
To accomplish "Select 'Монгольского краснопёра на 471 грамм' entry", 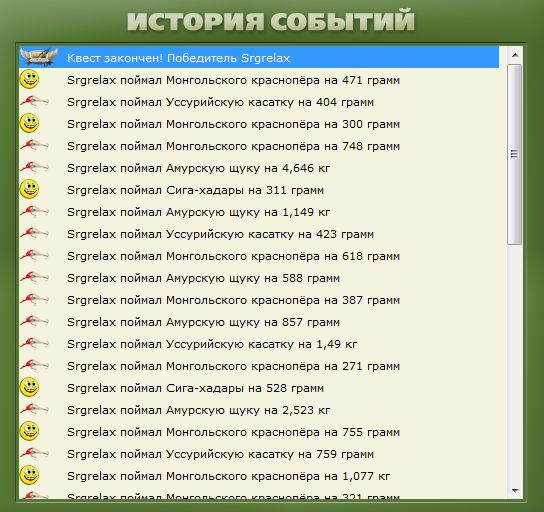I will [x=259, y=80].
